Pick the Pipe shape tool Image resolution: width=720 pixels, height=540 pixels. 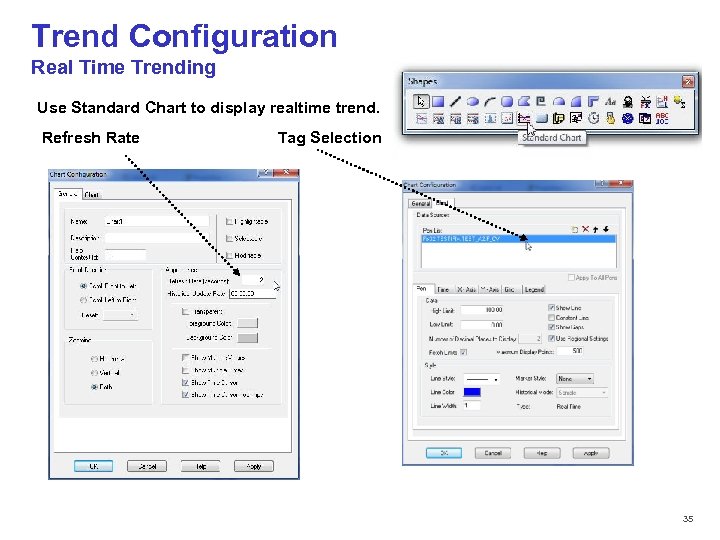click(x=593, y=101)
